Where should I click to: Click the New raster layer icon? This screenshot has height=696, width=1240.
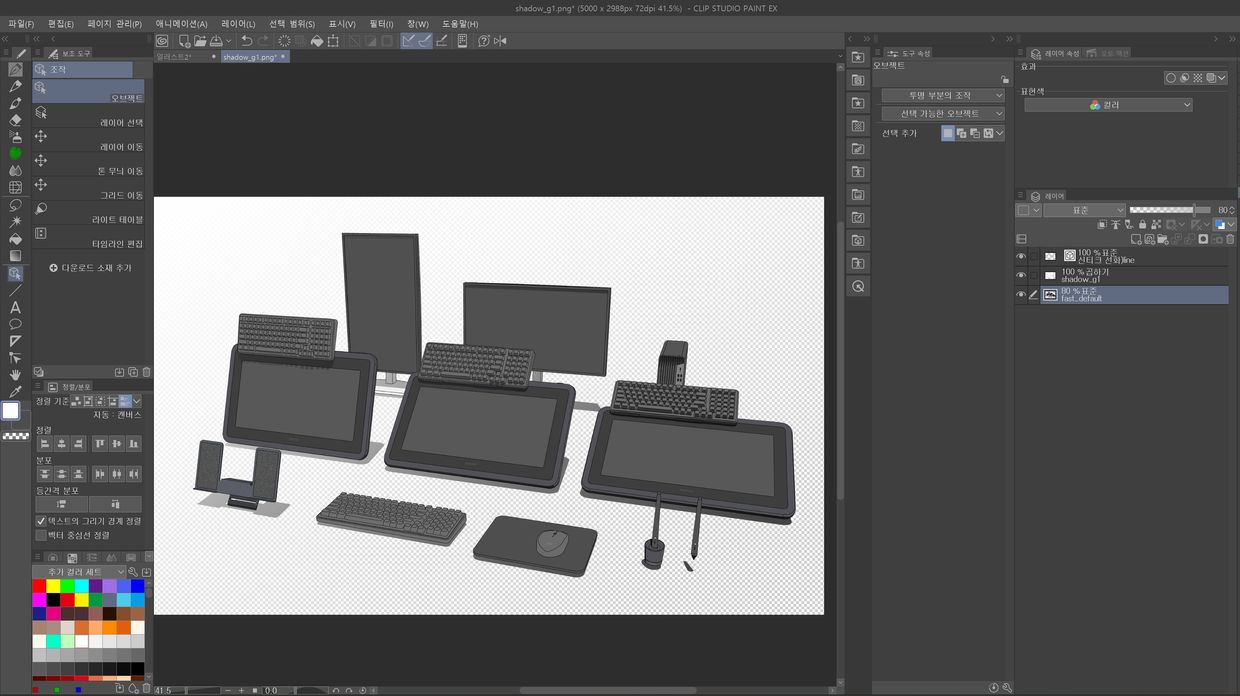(1137, 239)
